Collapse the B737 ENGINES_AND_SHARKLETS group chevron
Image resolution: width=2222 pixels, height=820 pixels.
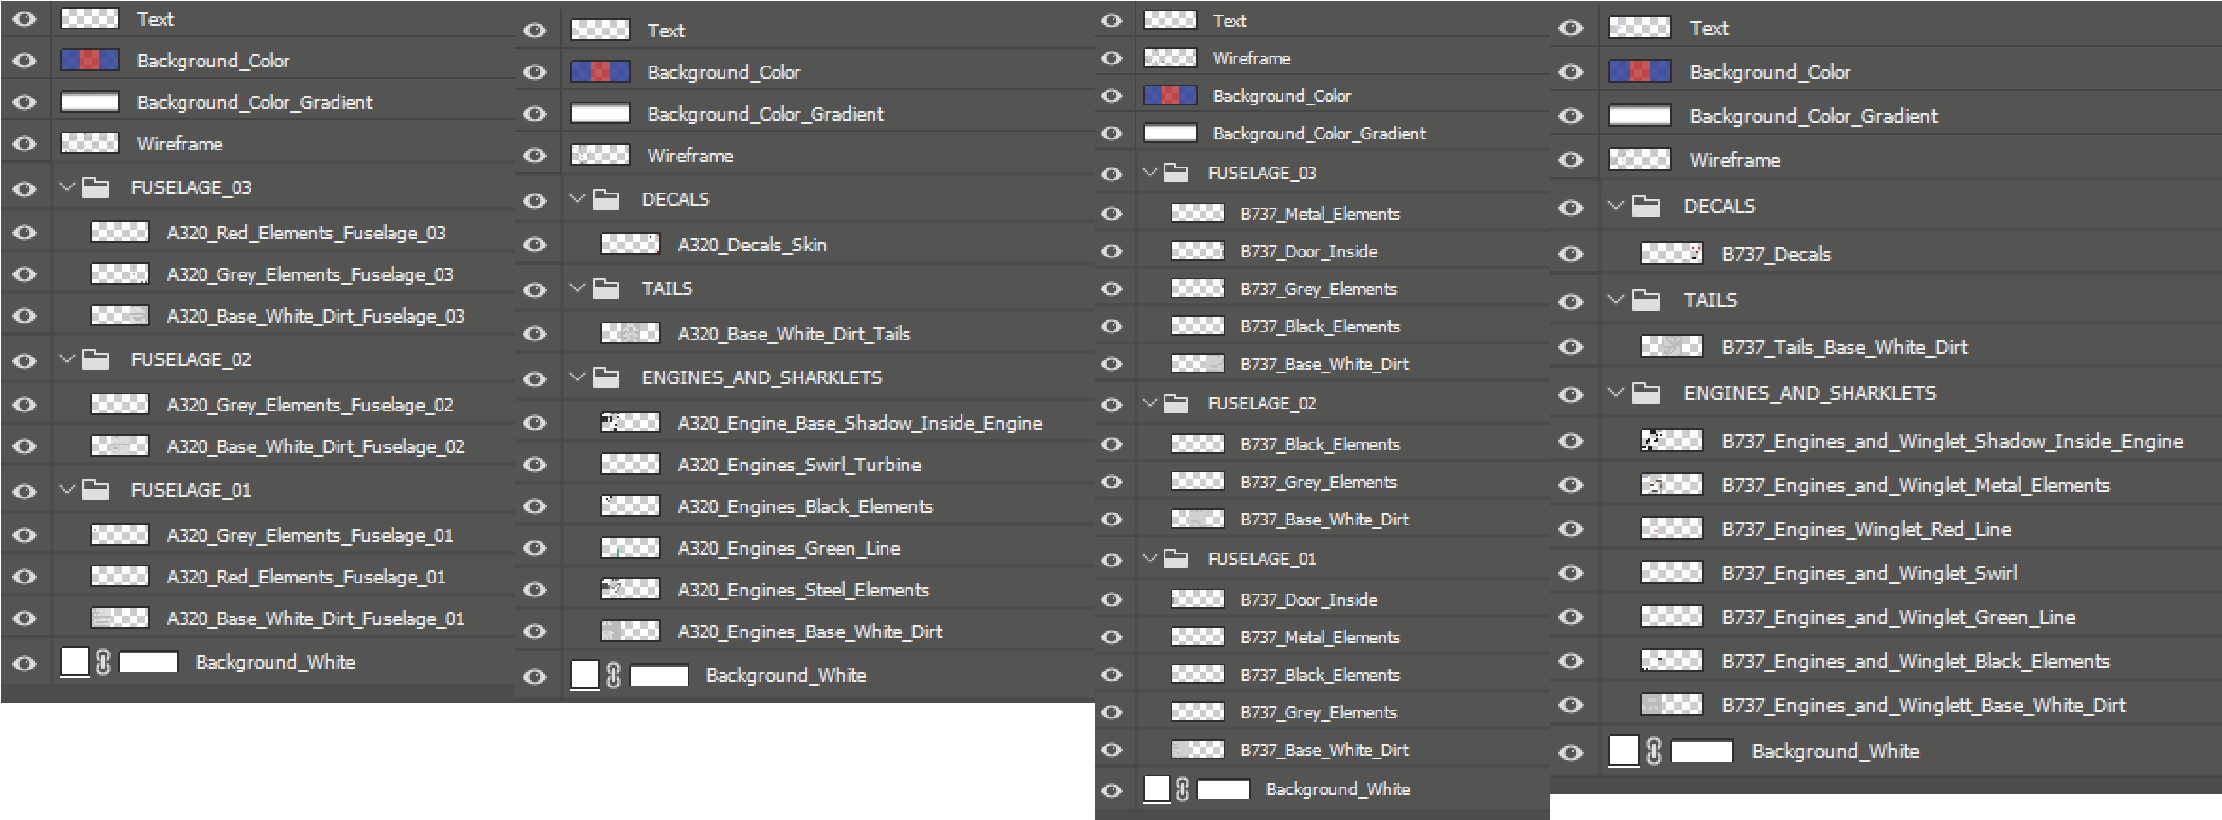click(x=1616, y=393)
